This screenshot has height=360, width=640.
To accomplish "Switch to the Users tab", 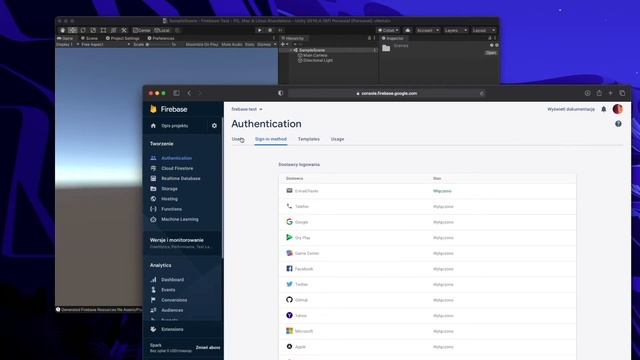I will click(238, 139).
